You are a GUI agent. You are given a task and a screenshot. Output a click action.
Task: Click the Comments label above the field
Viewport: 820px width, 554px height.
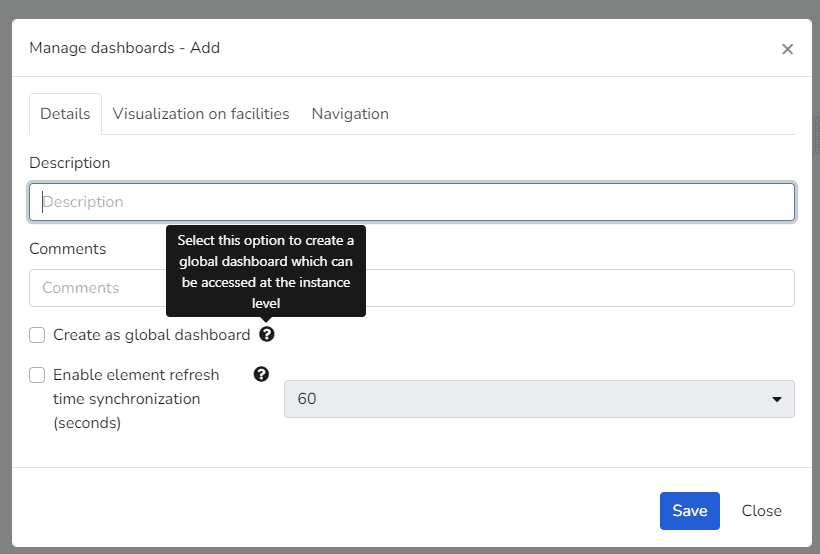point(67,249)
